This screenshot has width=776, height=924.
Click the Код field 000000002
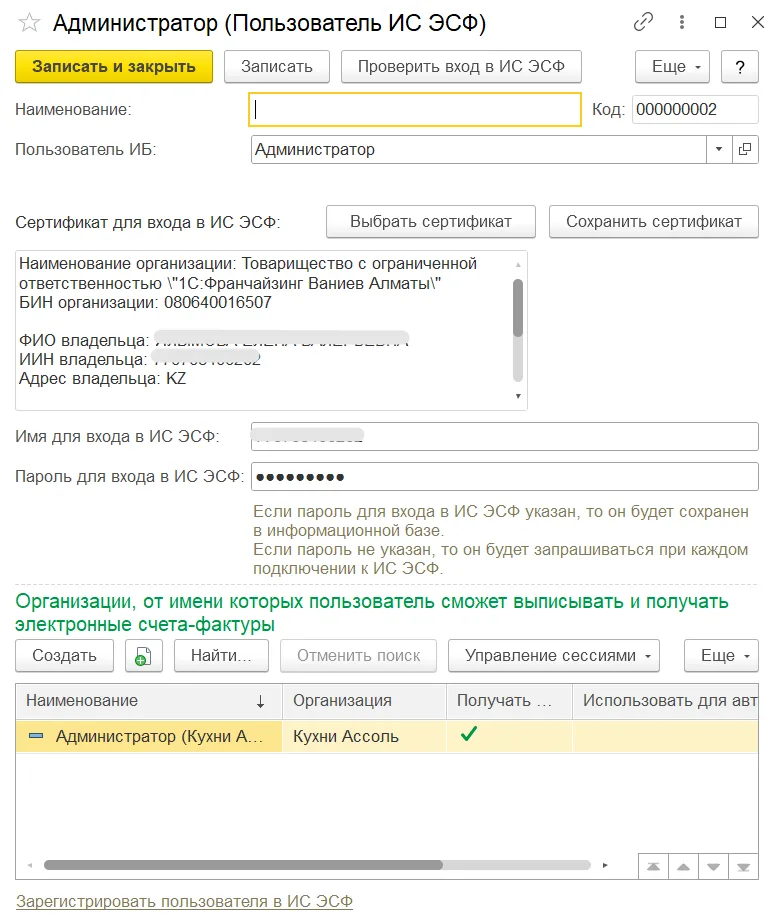(695, 110)
